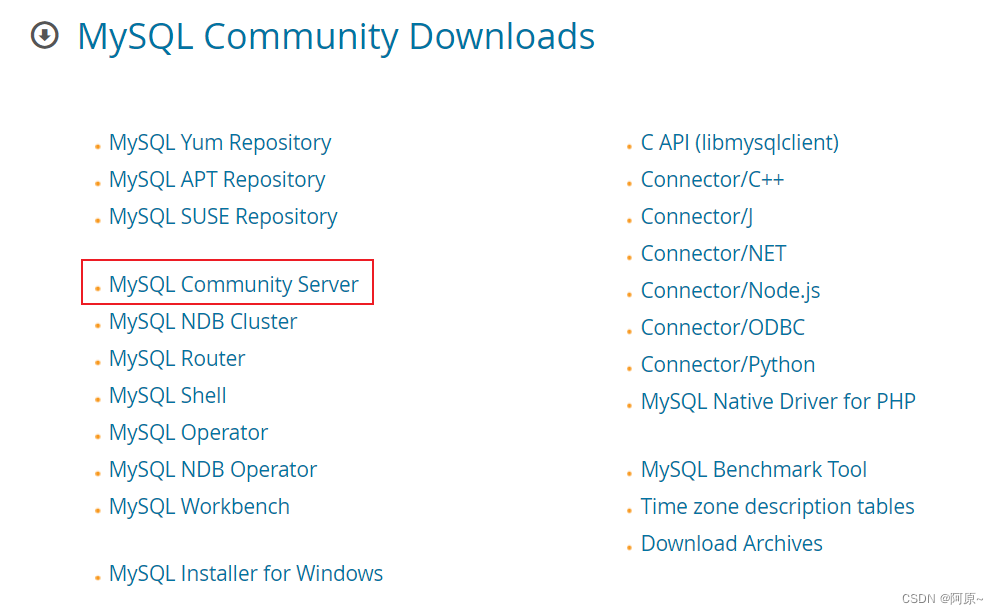Click the Connector/C++ link

(x=712, y=179)
